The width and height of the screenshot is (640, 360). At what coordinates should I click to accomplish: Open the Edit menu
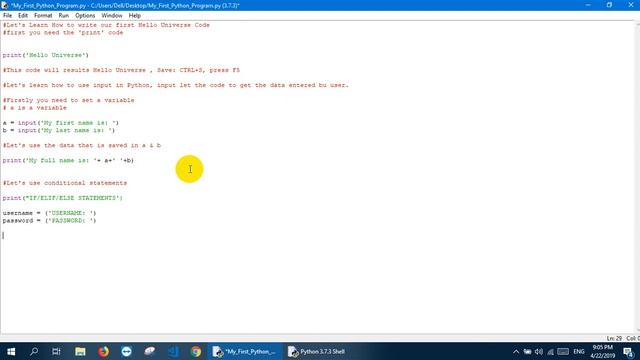[23, 16]
